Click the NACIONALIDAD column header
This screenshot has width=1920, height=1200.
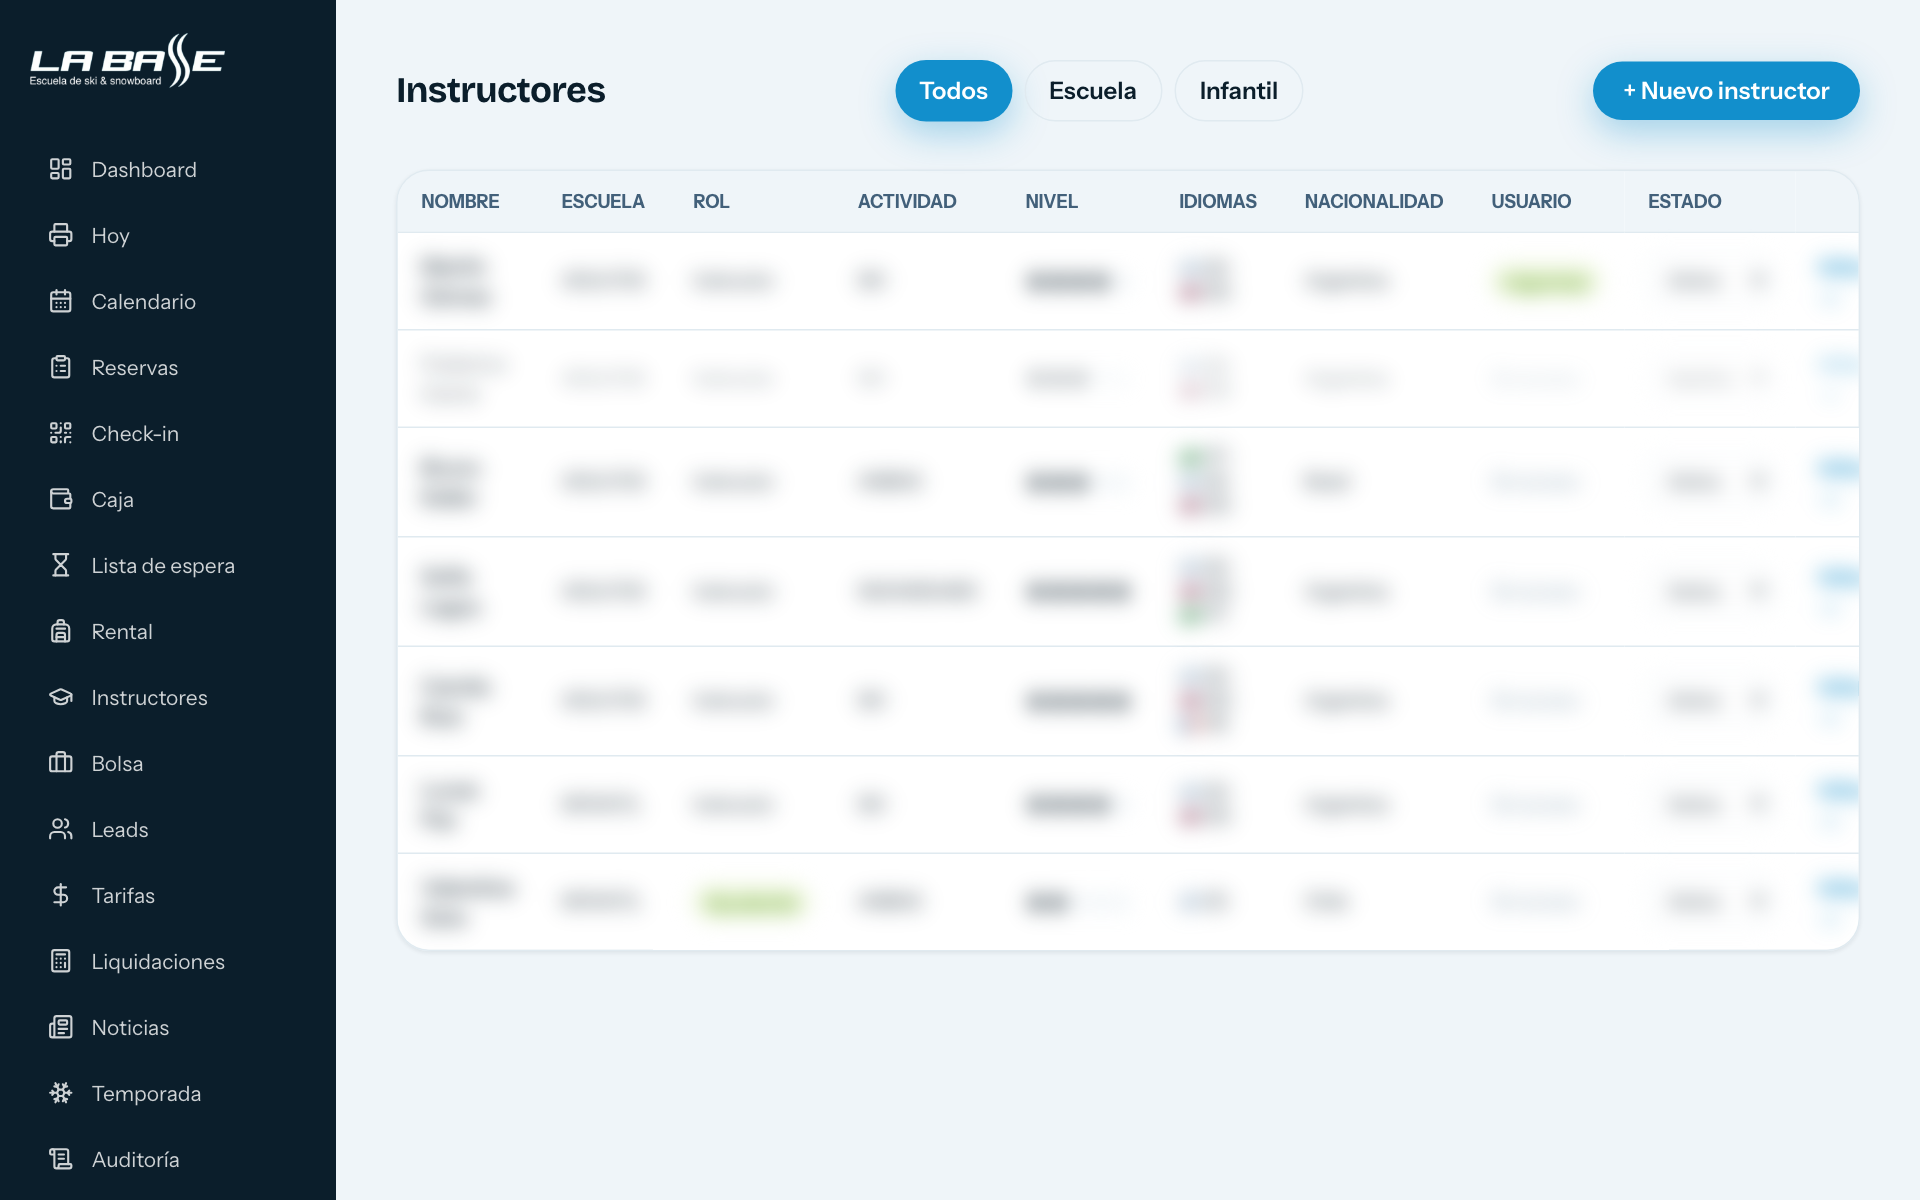(1374, 202)
